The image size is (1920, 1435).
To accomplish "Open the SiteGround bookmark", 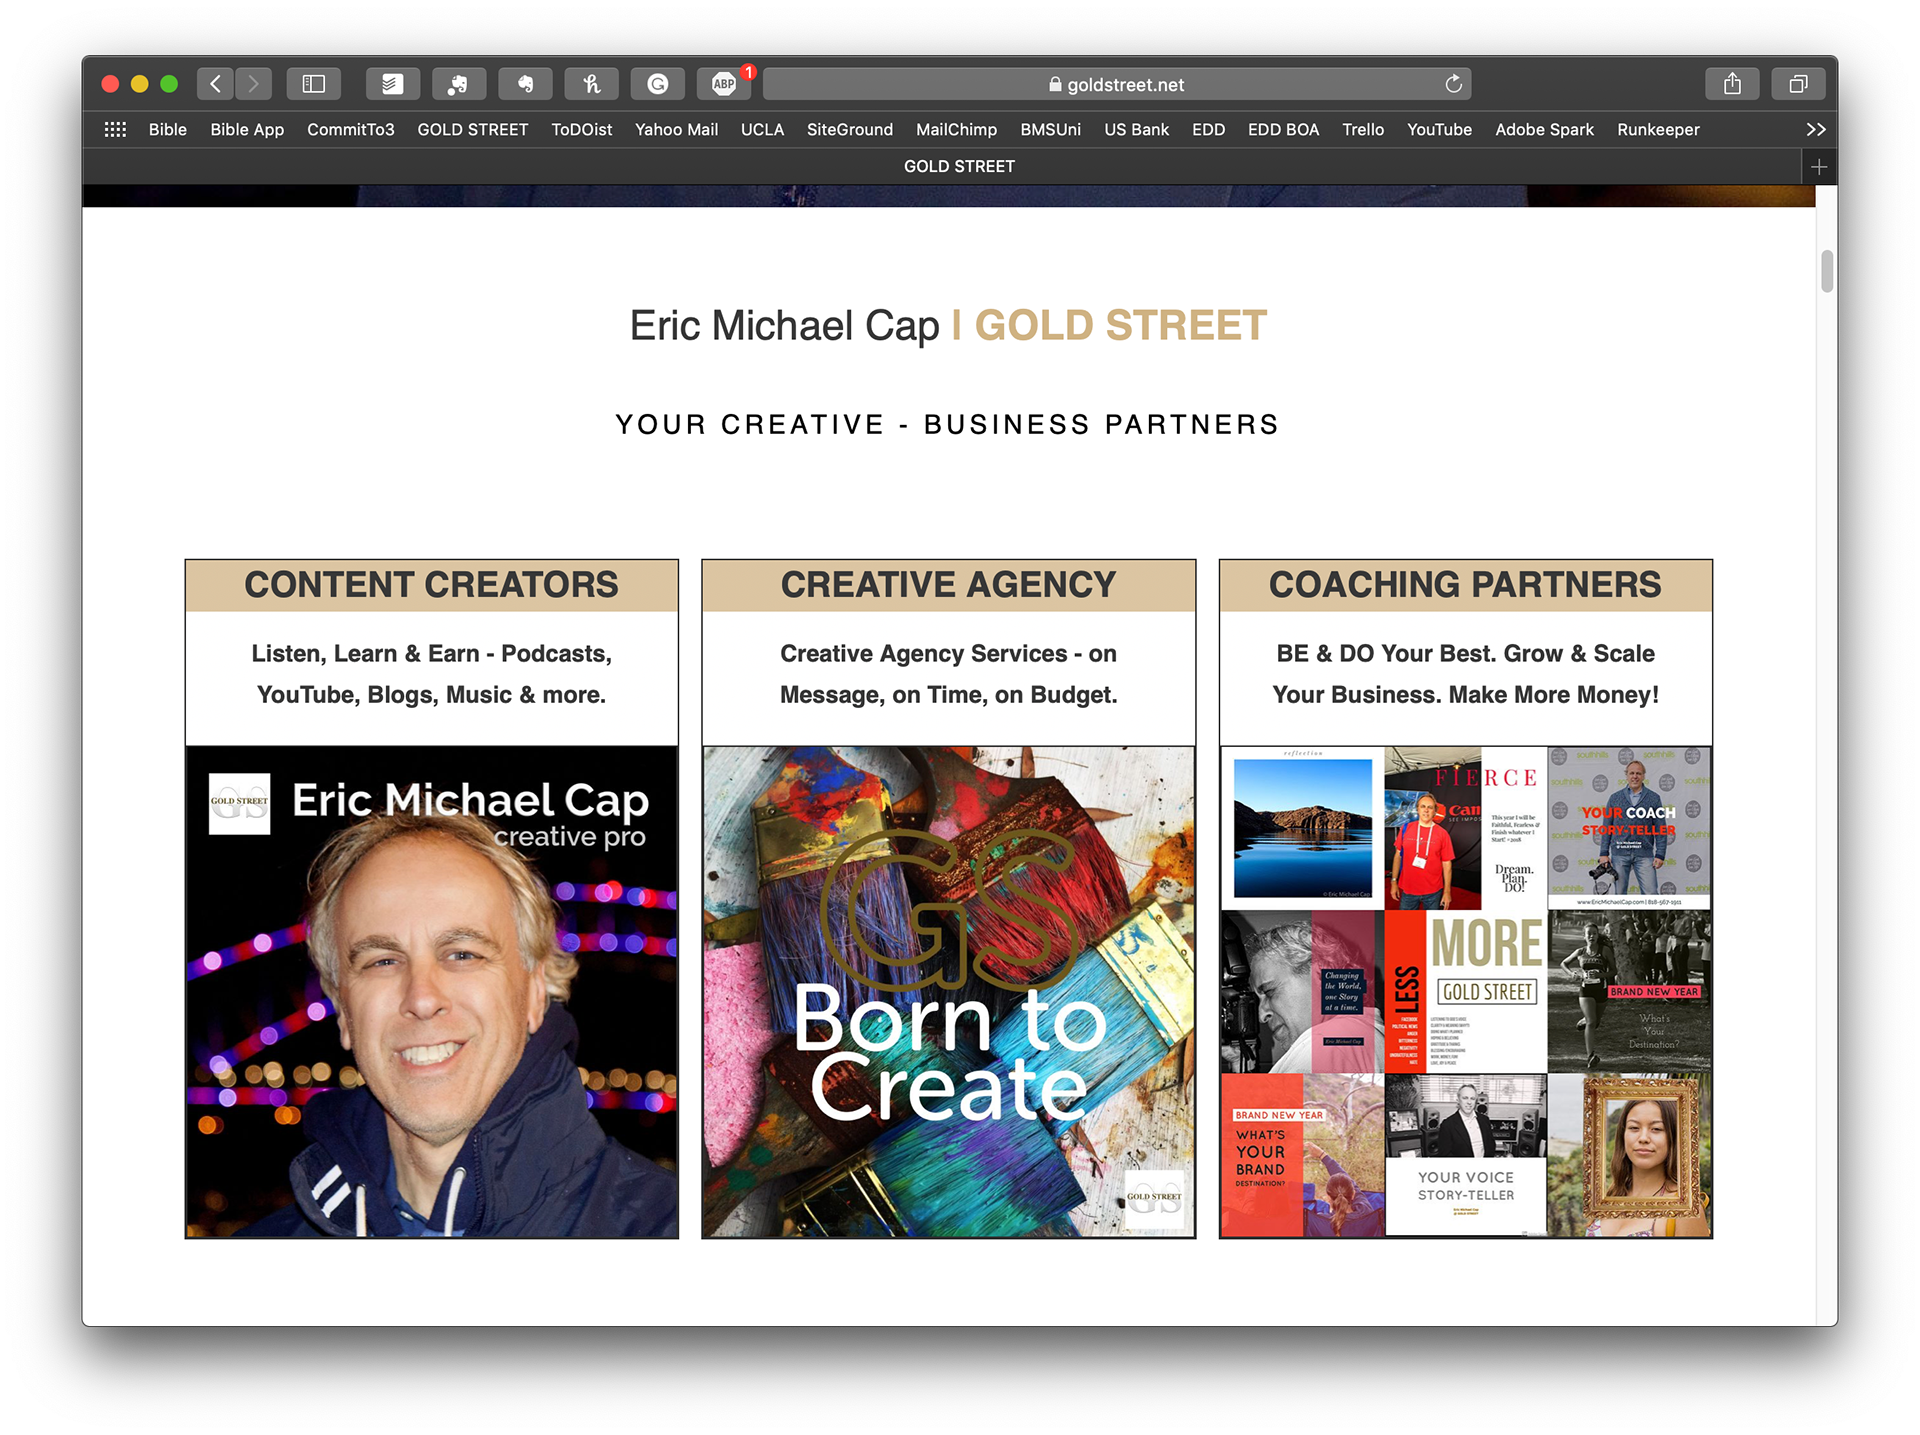I will tap(850, 129).
